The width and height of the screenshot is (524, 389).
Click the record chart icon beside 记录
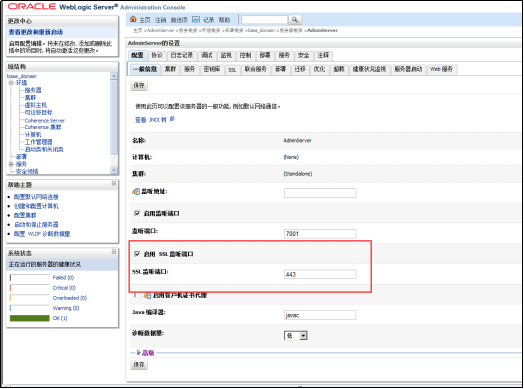tap(196, 20)
